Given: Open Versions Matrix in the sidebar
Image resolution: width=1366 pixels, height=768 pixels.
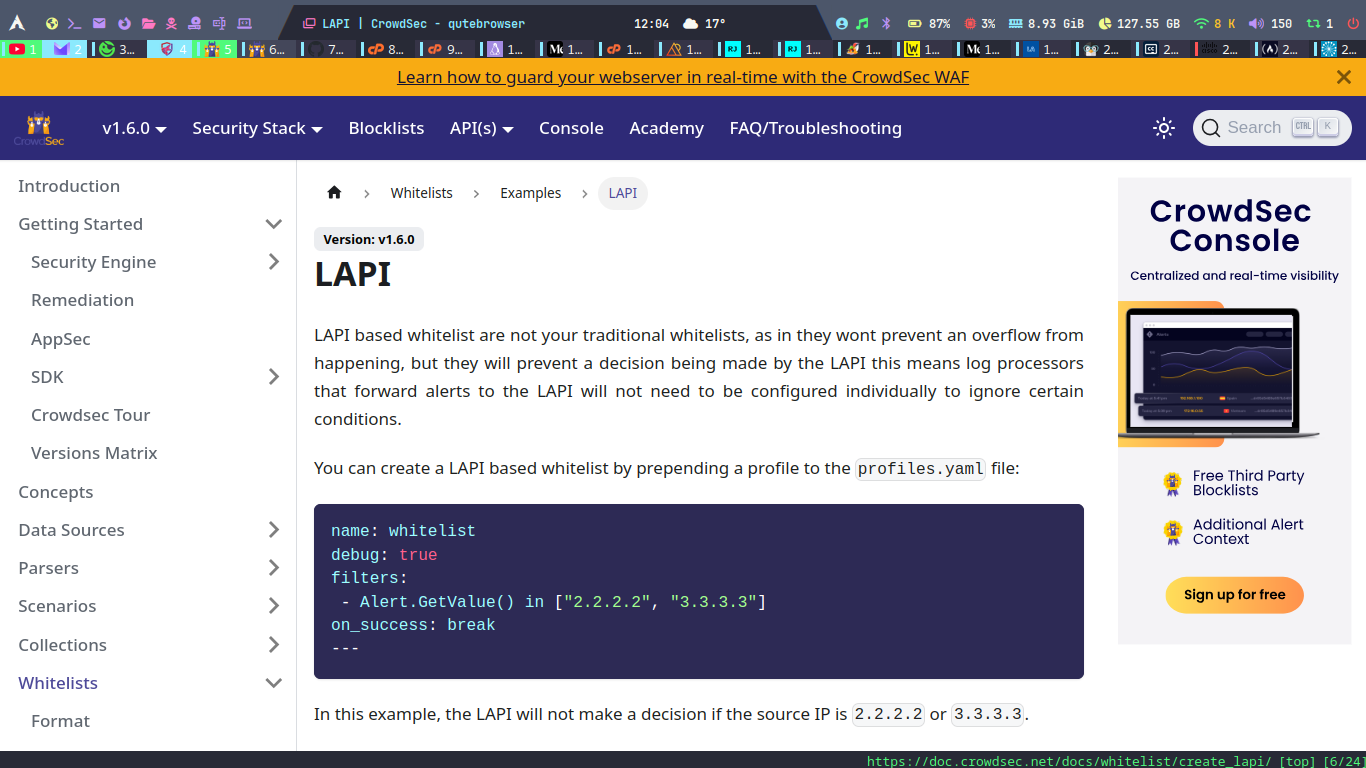Looking at the screenshot, I should pyautogui.click(x=94, y=453).
